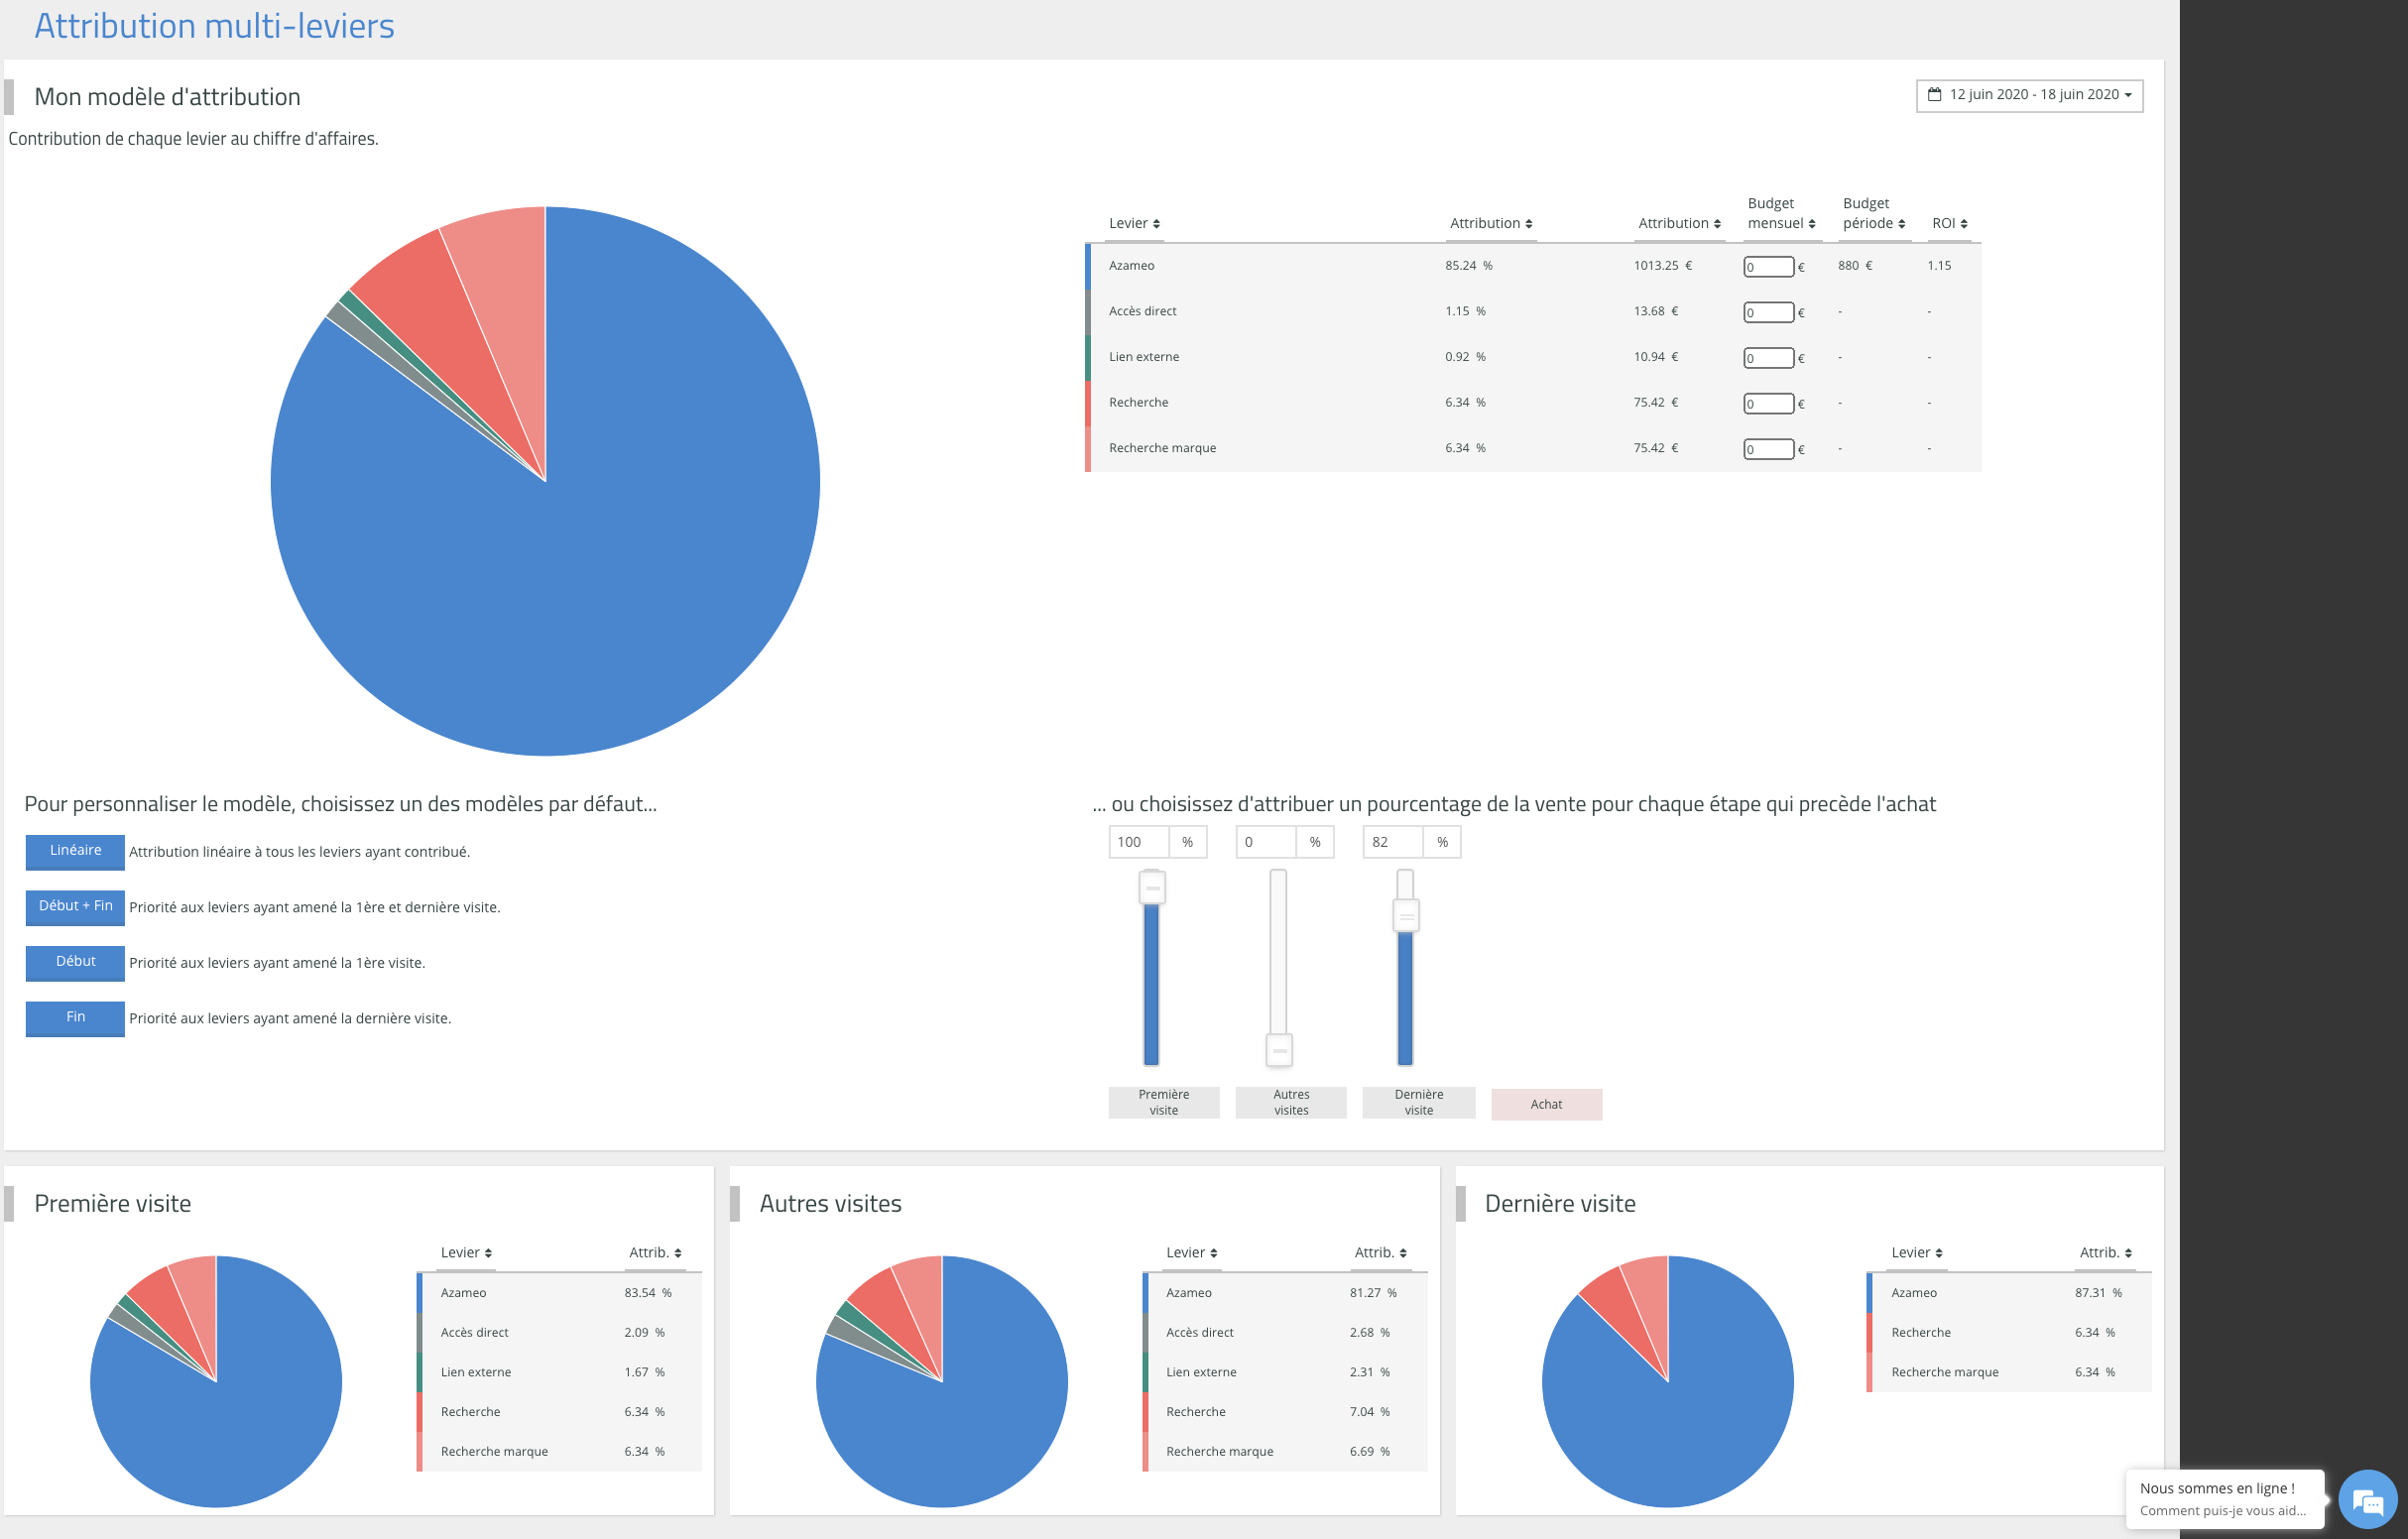Click the 880 € budget période value
Screen dimensions: 2408x1539
click(x=1855, y=266)
